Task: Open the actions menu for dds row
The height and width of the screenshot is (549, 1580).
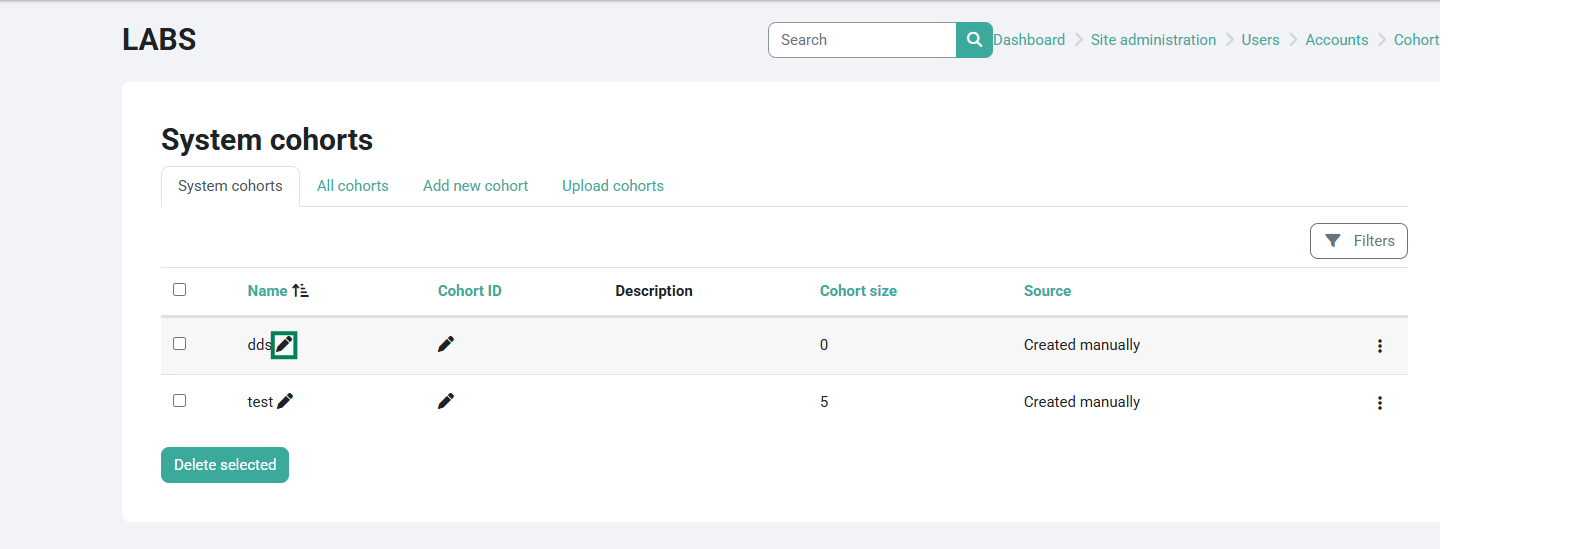Action: [x=1379, y=346]
